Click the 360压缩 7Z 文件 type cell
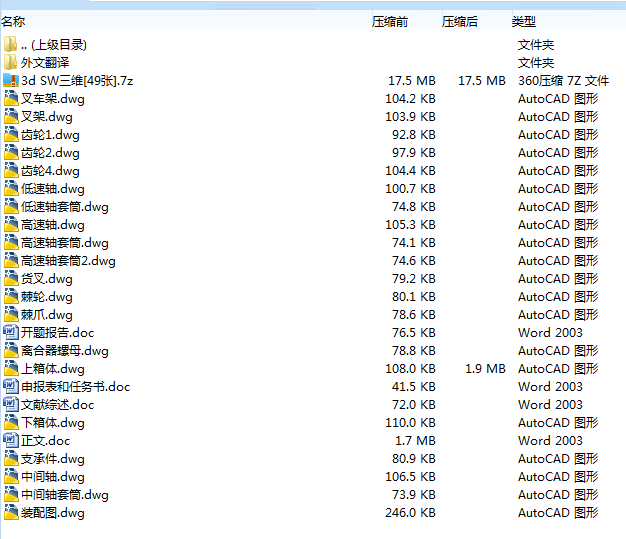 point(563,81)
